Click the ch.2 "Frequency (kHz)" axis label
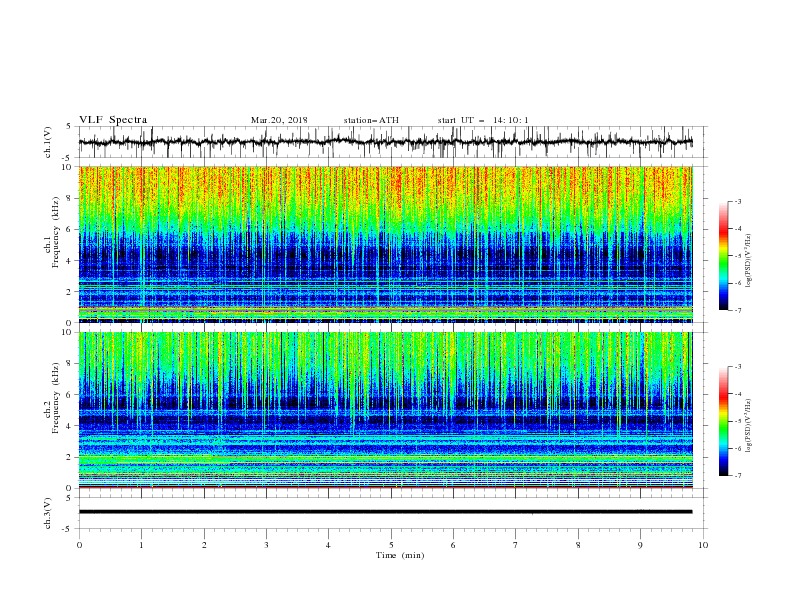Viewport: 792px width, 612px height. [56, 398]
